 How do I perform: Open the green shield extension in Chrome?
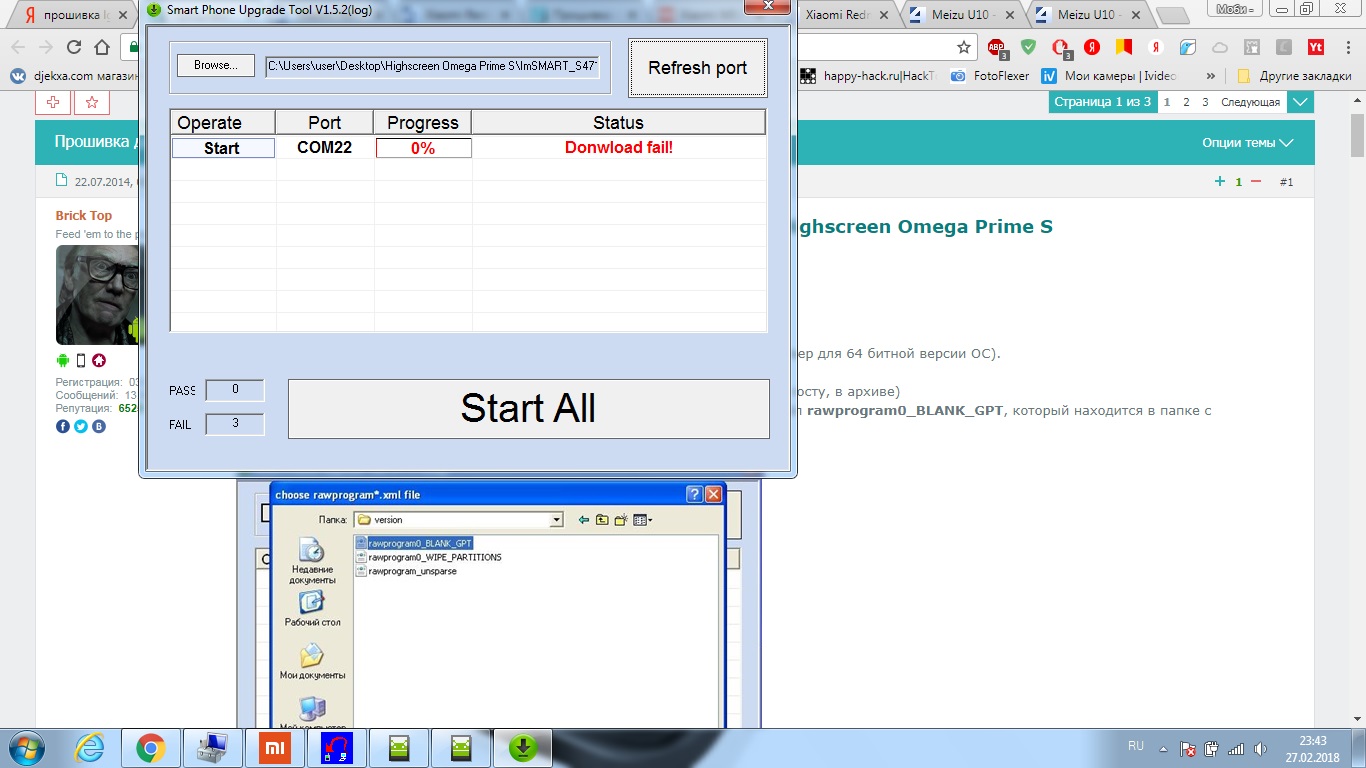click(x=1028, y=47)
